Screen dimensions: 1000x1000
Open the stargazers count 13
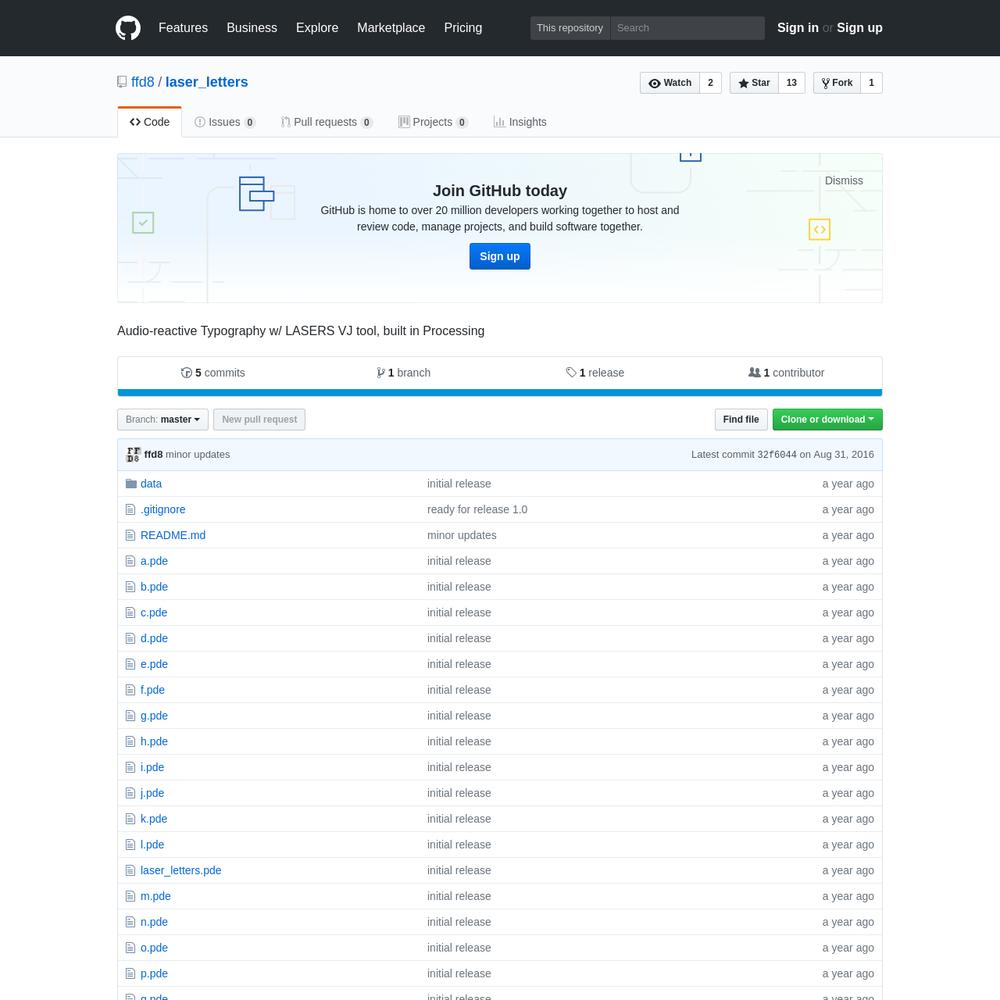(x=791, y=83)
